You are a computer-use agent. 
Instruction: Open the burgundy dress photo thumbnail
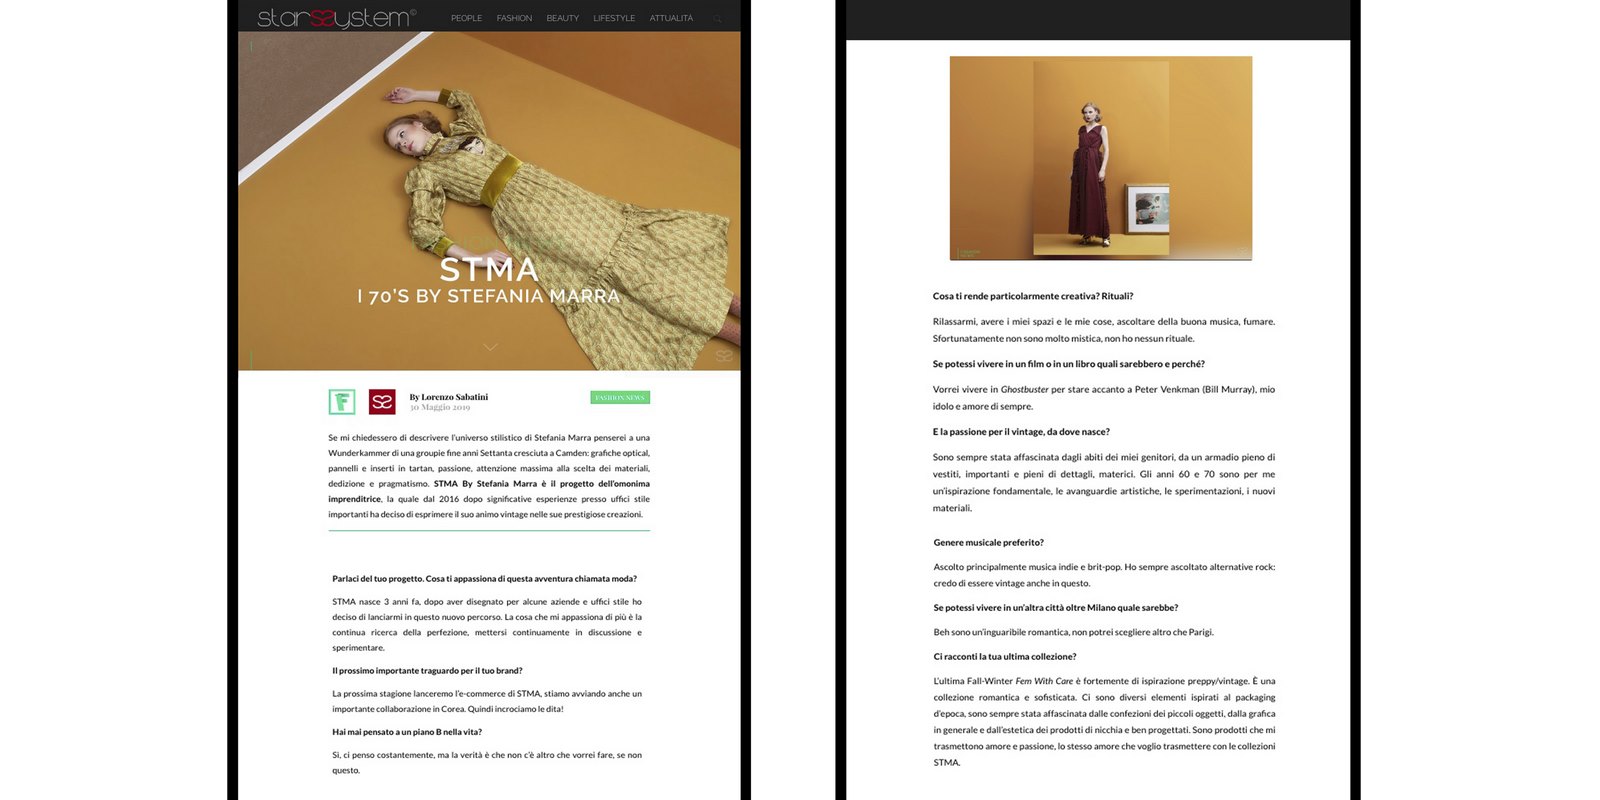[1101, 158]
